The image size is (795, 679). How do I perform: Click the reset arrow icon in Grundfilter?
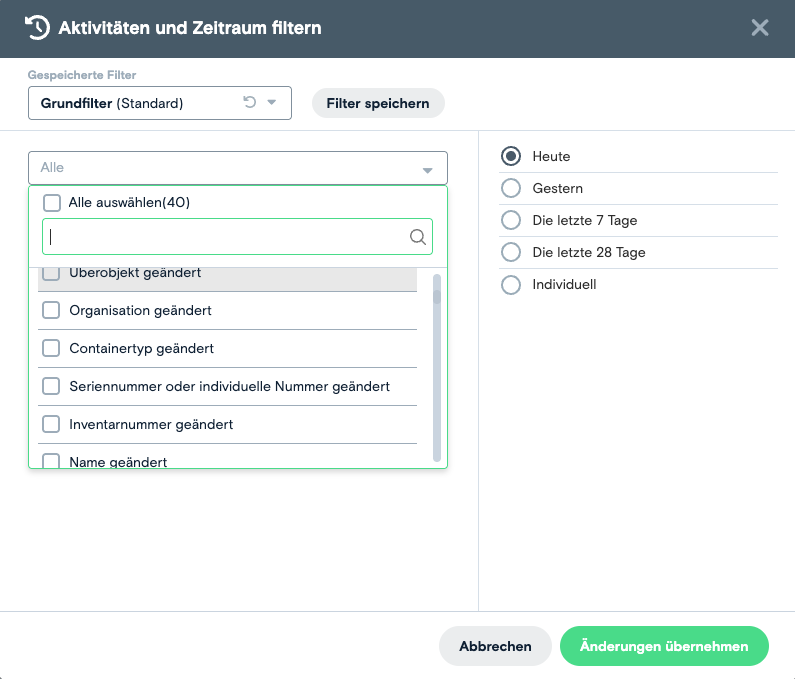[x=249, y=102]
